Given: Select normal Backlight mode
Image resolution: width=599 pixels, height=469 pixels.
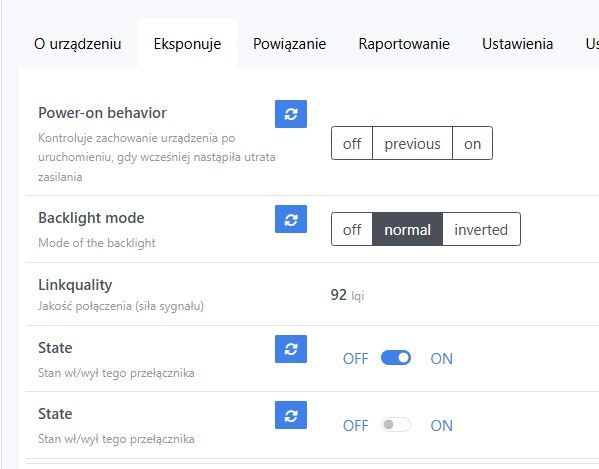Looking at the screenshot, I should tap(407, 229).
